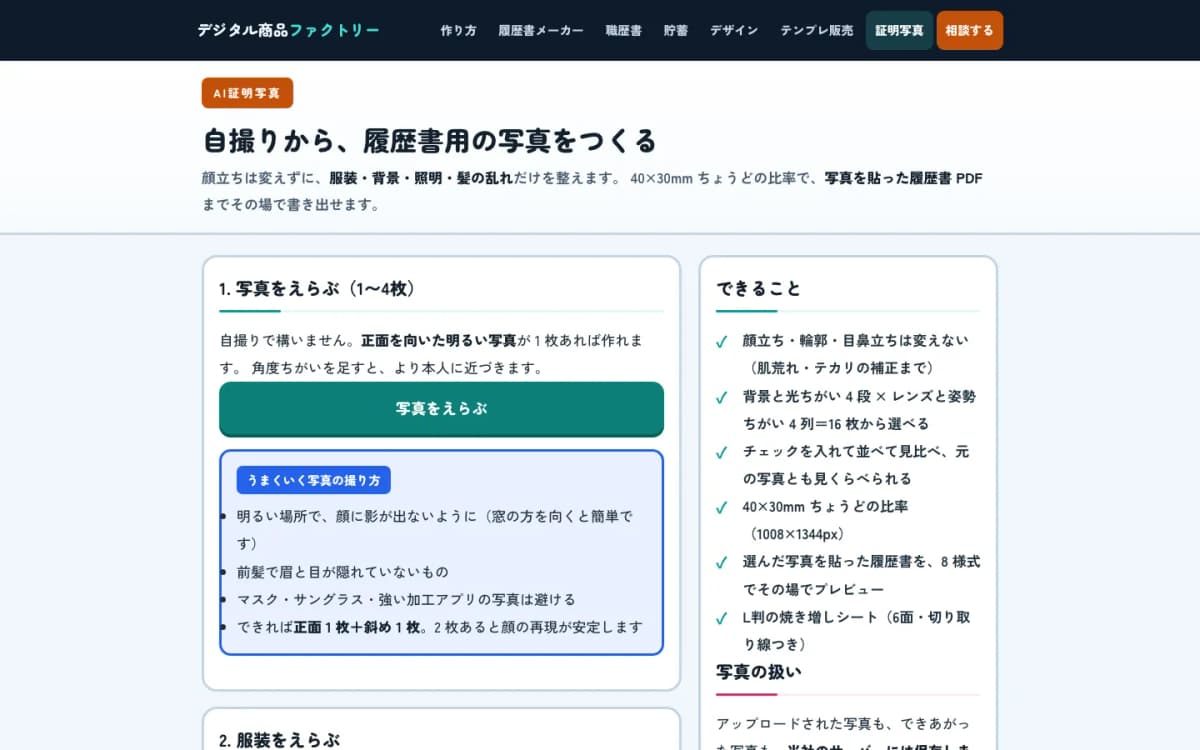The image size is (1200, 750).
Task: Click the 2. 服装をえらぶ heading
Action: pyautogui.click(x=279, y=740)
